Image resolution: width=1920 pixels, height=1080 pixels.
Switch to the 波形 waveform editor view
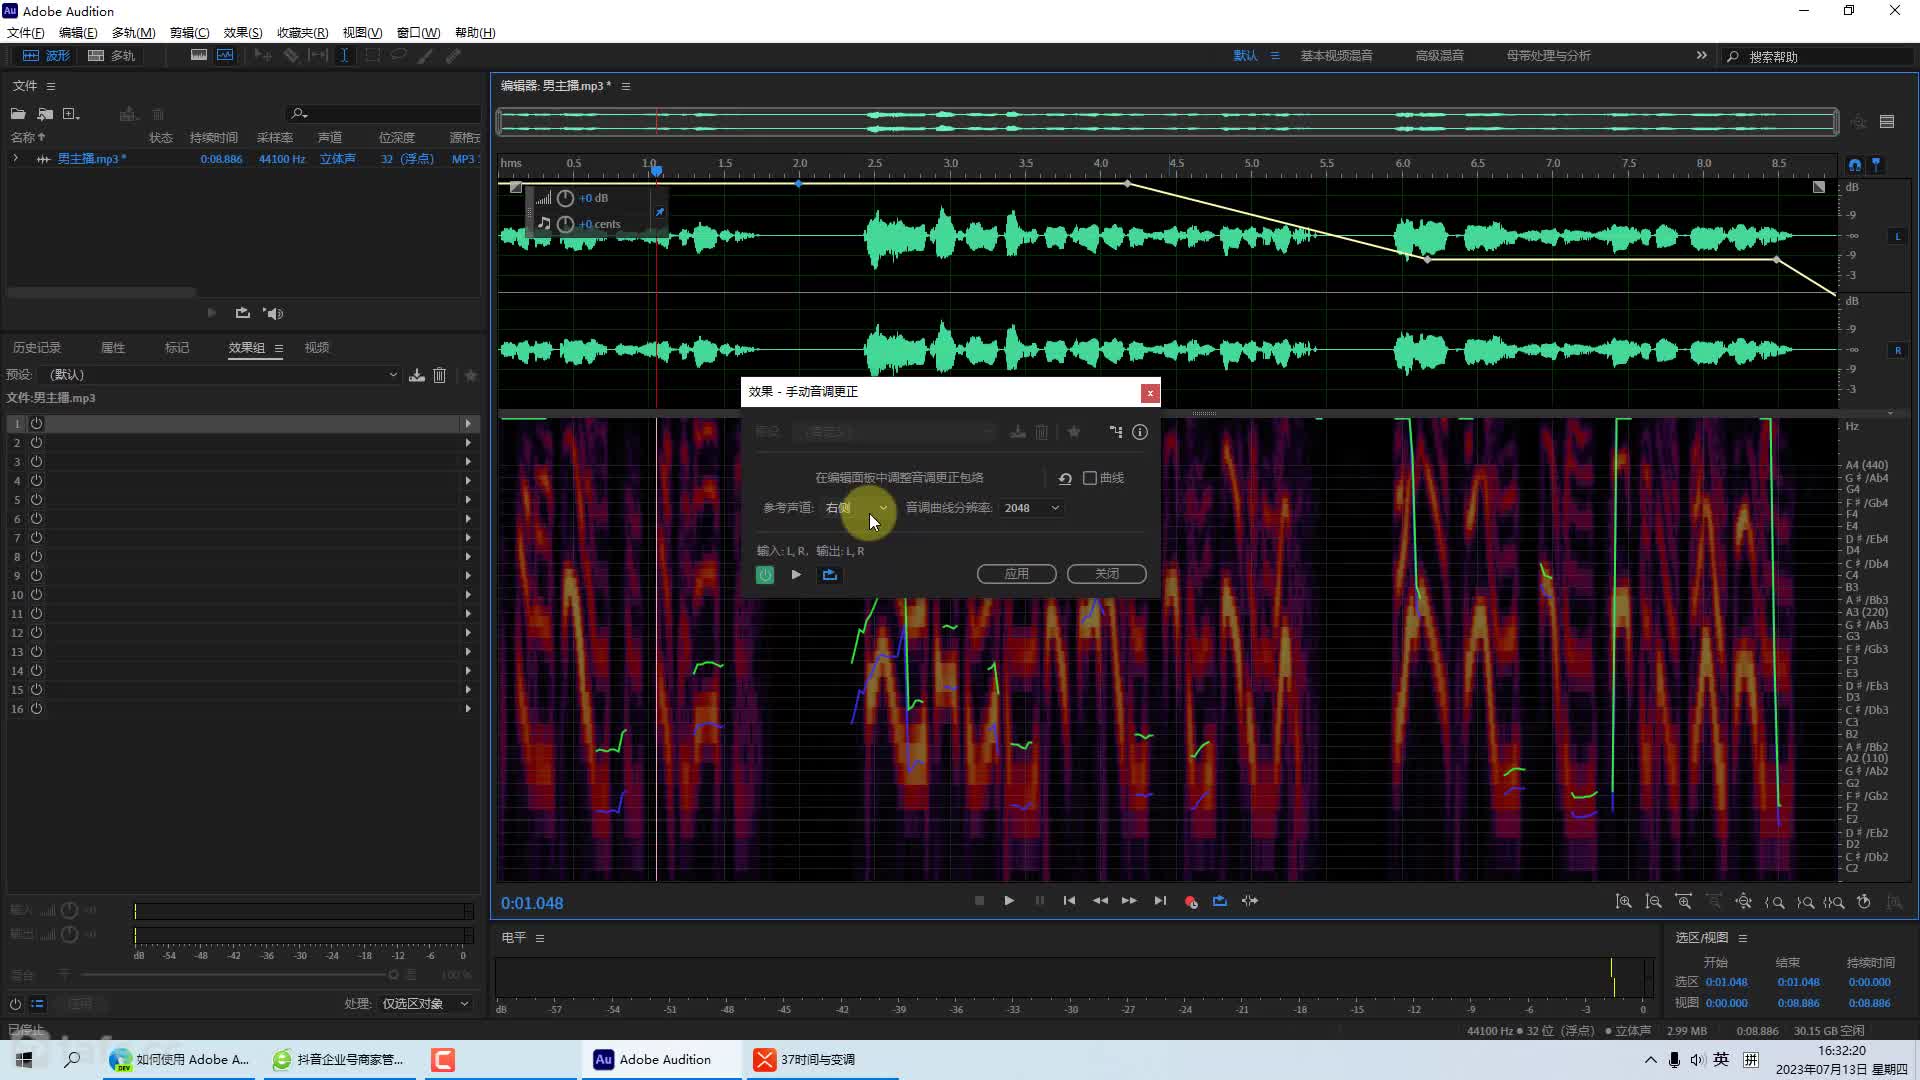pyautogui.click(x=46, y=56)
